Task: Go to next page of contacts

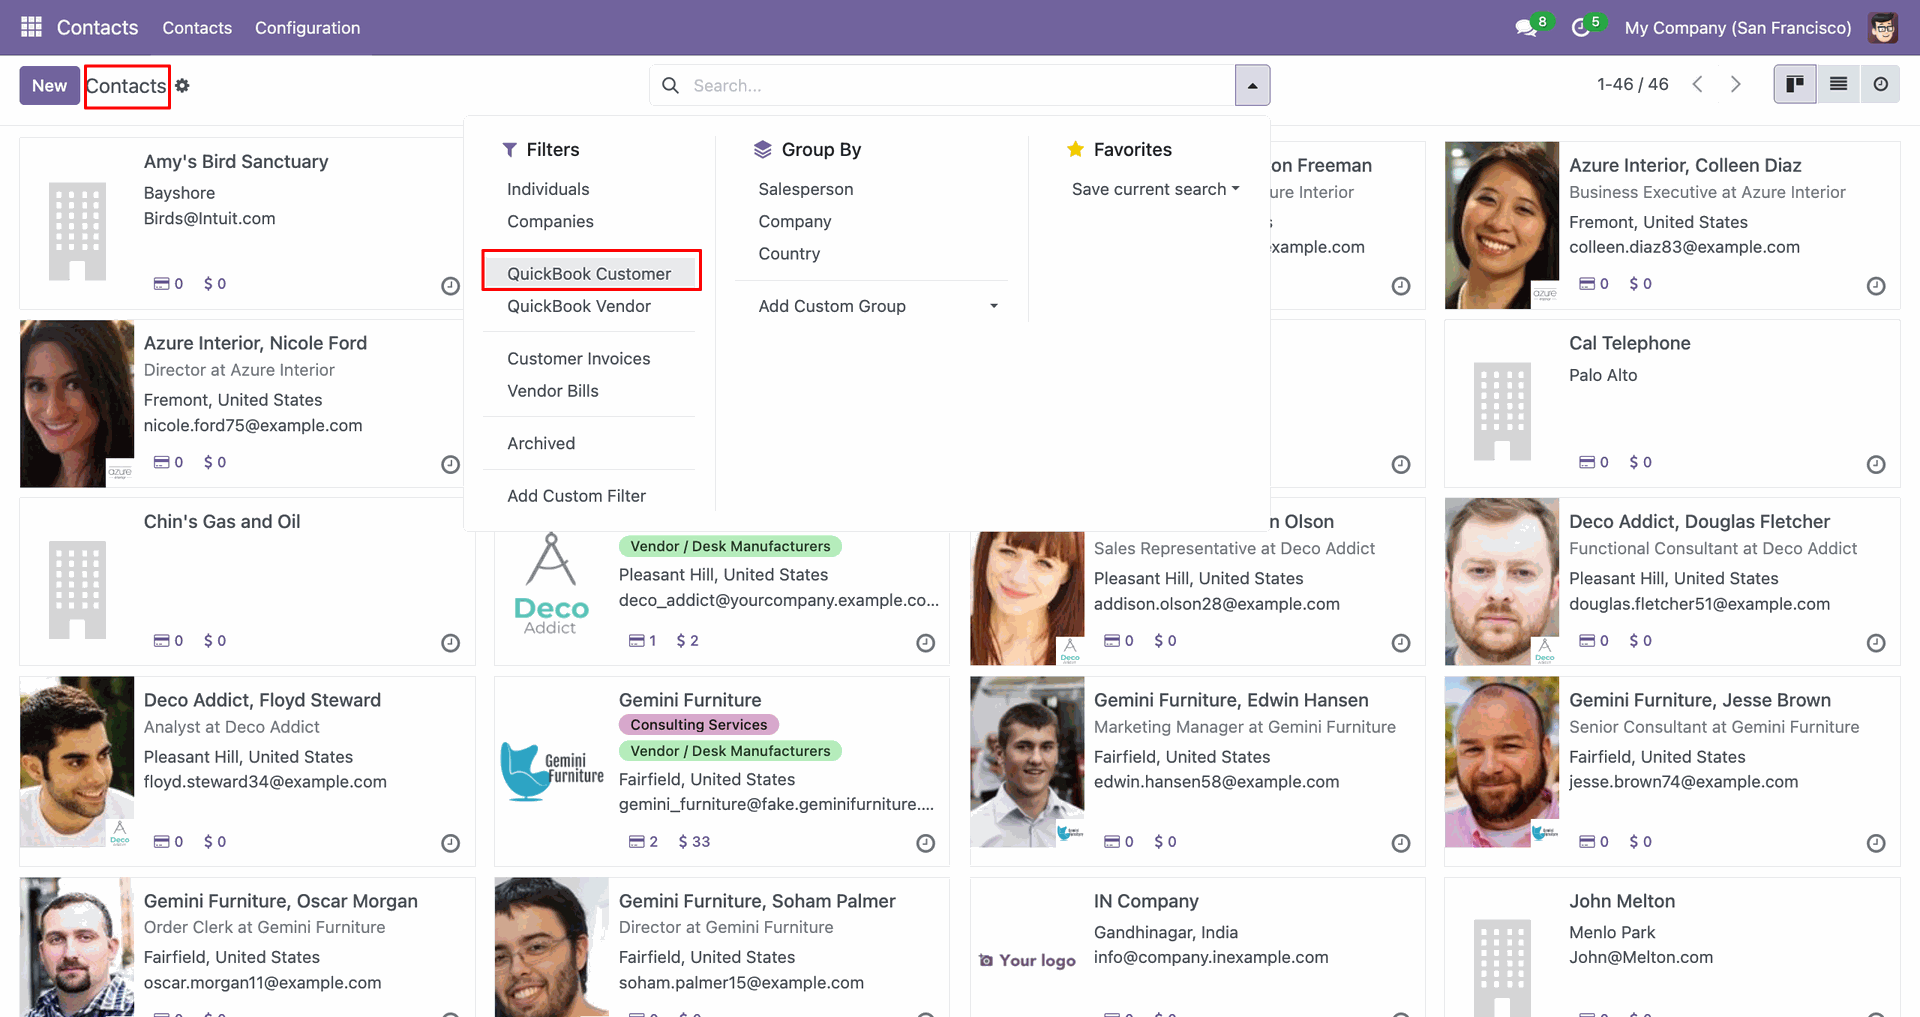Action: [1735, 85]
